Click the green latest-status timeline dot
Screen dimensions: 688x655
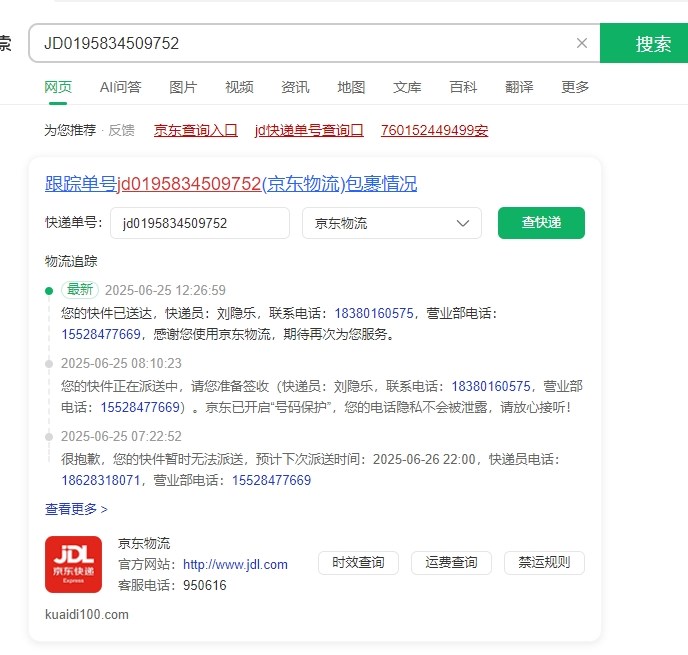[49, 290]
